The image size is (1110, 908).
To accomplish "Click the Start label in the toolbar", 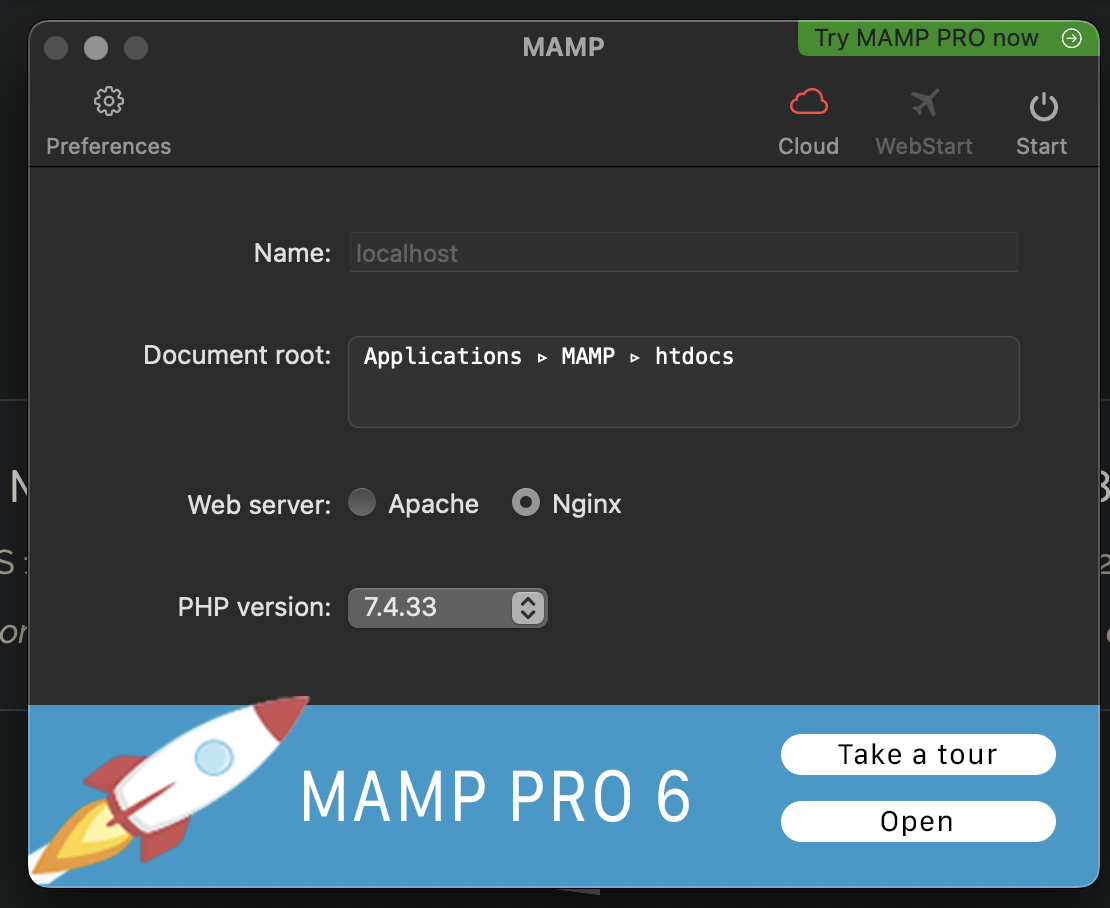I will [1041, 146].
